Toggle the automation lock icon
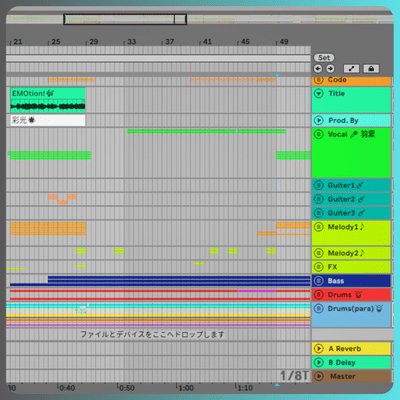This screenshot has height=400, width=400. click(x=371, y=69)
